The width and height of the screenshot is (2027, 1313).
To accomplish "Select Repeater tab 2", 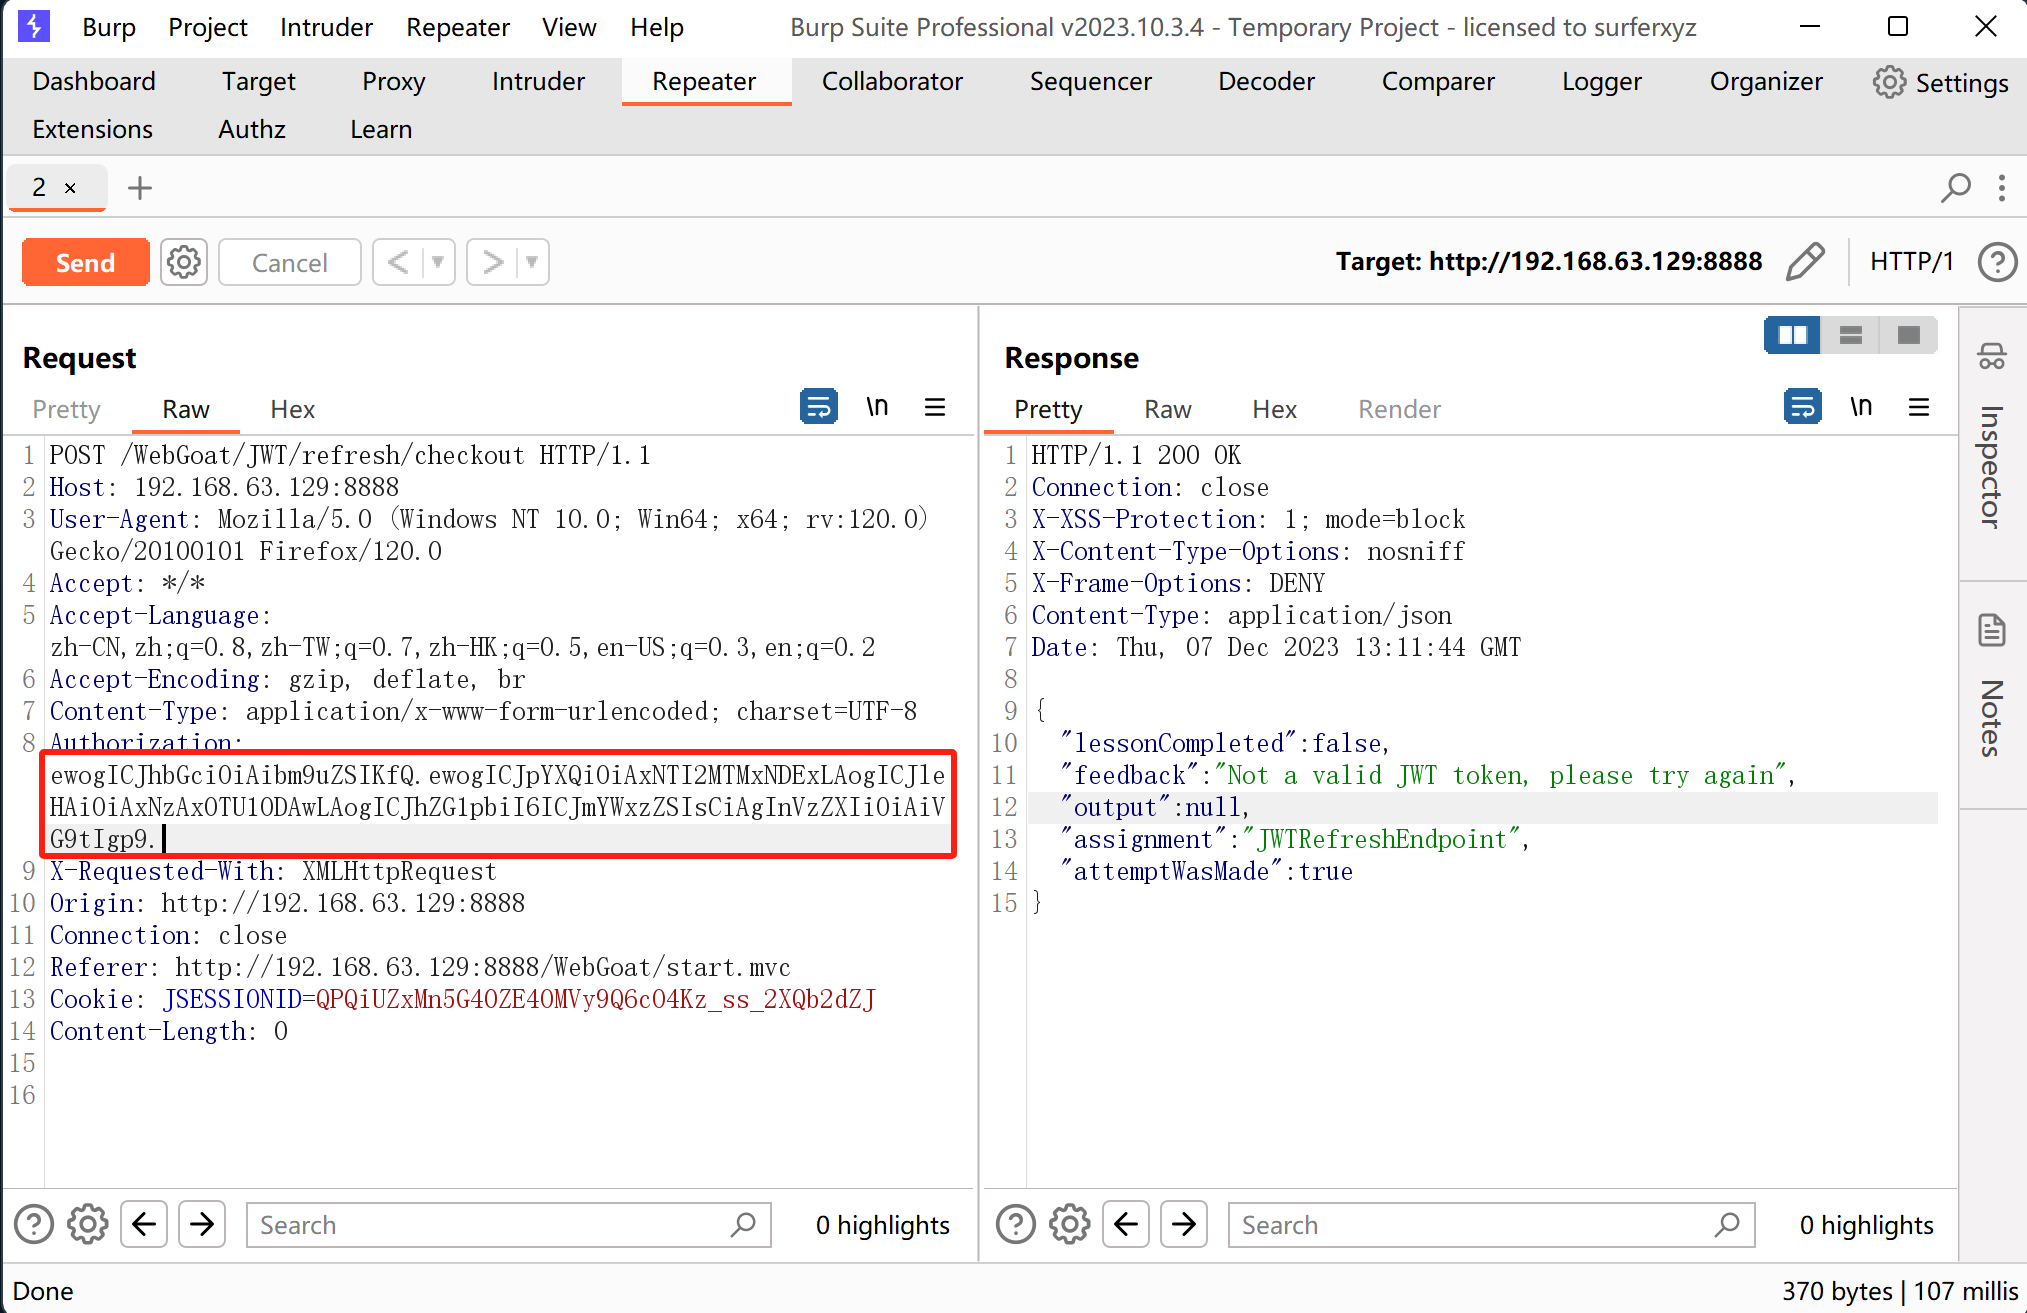I will point(39,187).
